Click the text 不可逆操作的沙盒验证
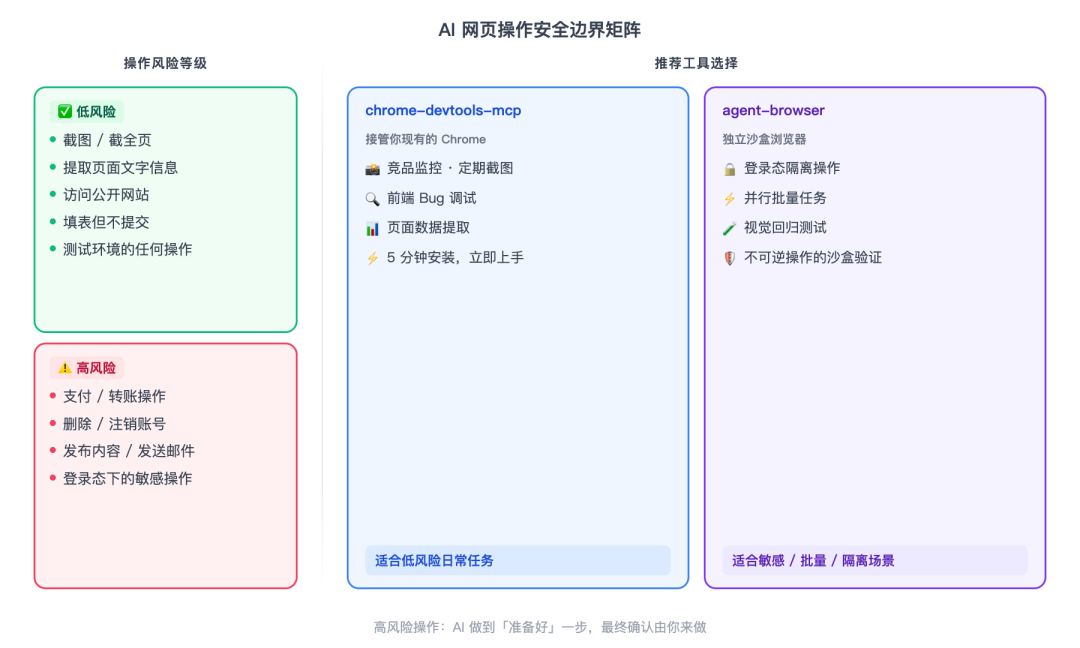 click(x=813, y=258)
